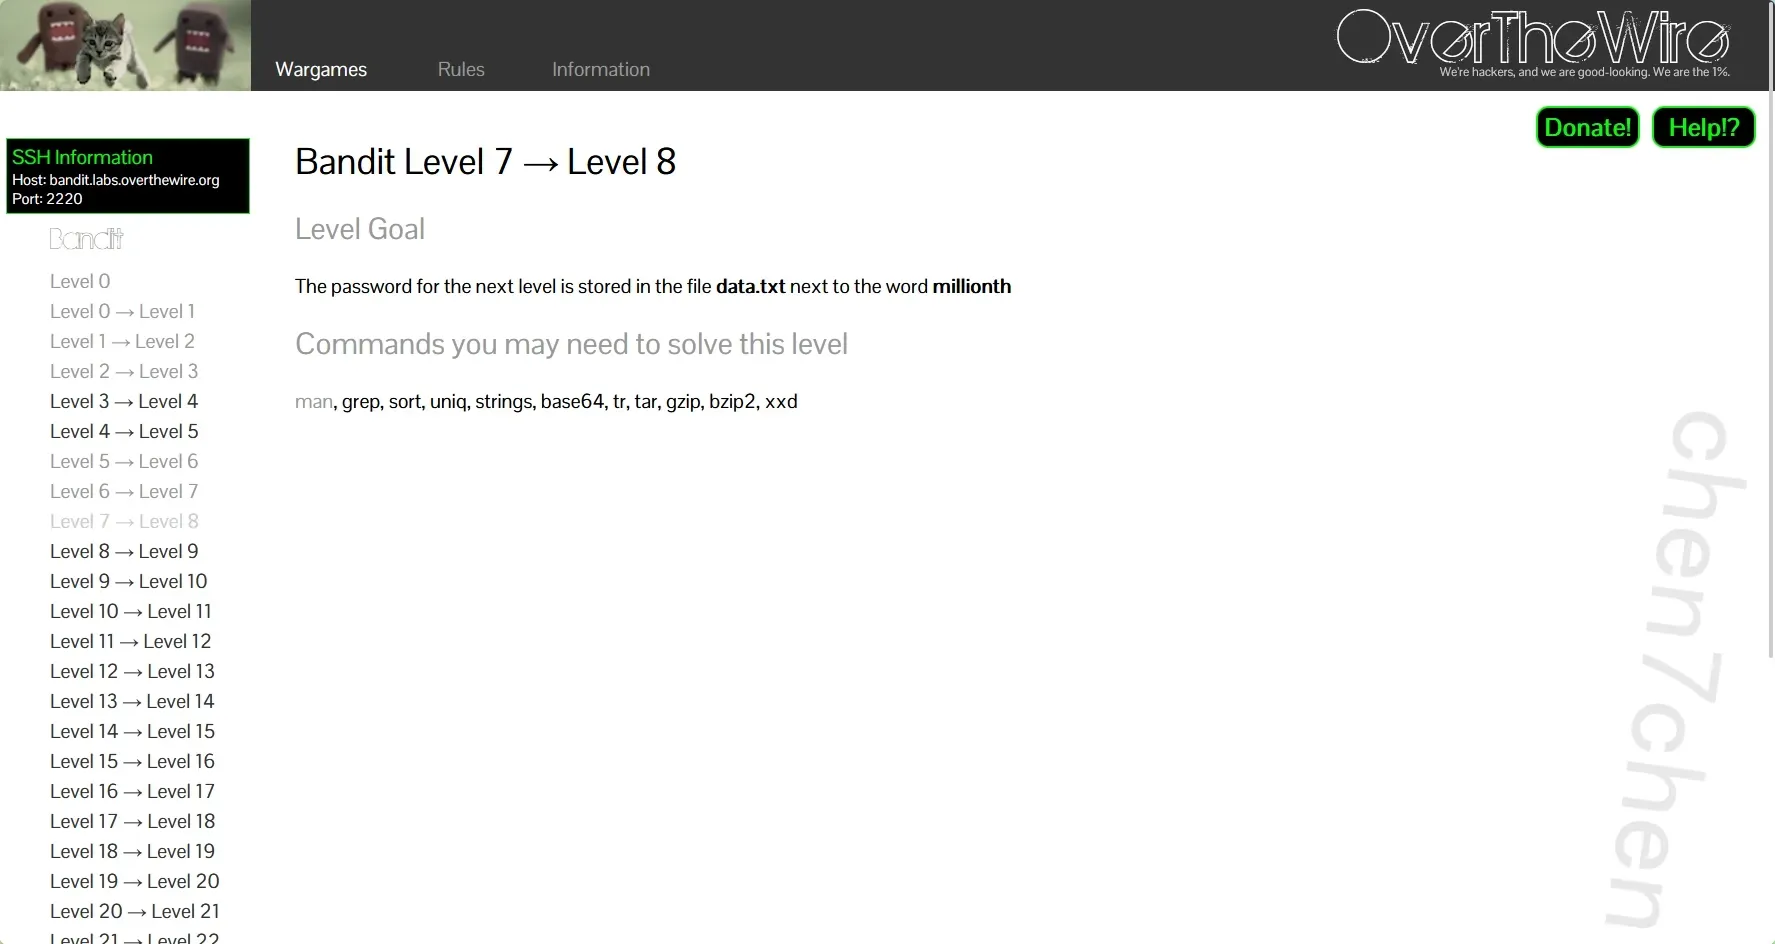The width and height of the screenshot is (1775, 944).
Task: Open the Information menu
Action: click(600, 69)
